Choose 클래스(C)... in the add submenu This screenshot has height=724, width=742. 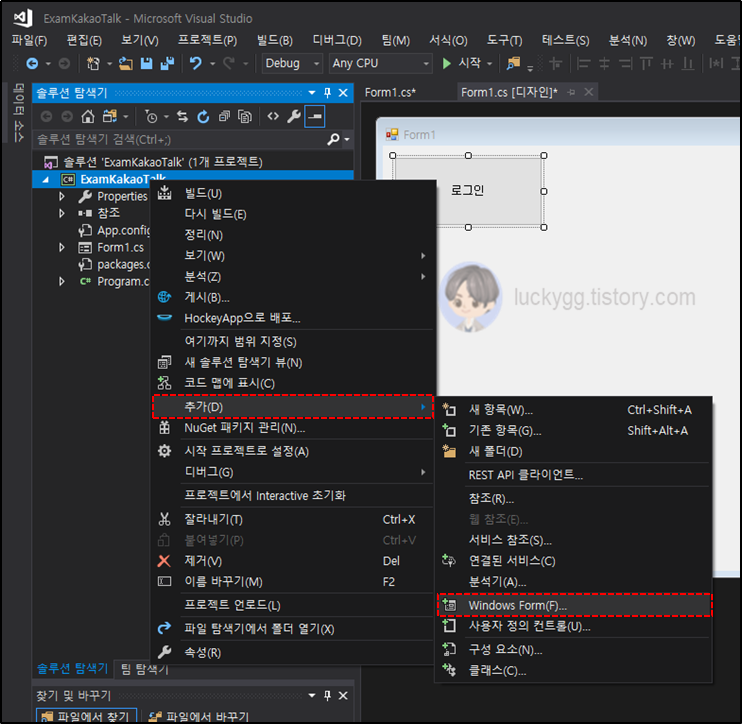point(573,671)
